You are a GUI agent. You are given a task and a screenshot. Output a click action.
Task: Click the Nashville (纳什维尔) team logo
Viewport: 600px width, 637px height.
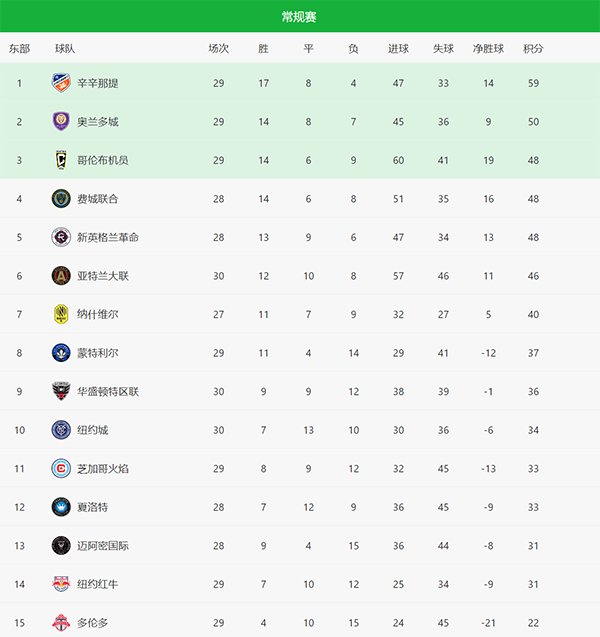pyautogui.click(x=60, y=314)
